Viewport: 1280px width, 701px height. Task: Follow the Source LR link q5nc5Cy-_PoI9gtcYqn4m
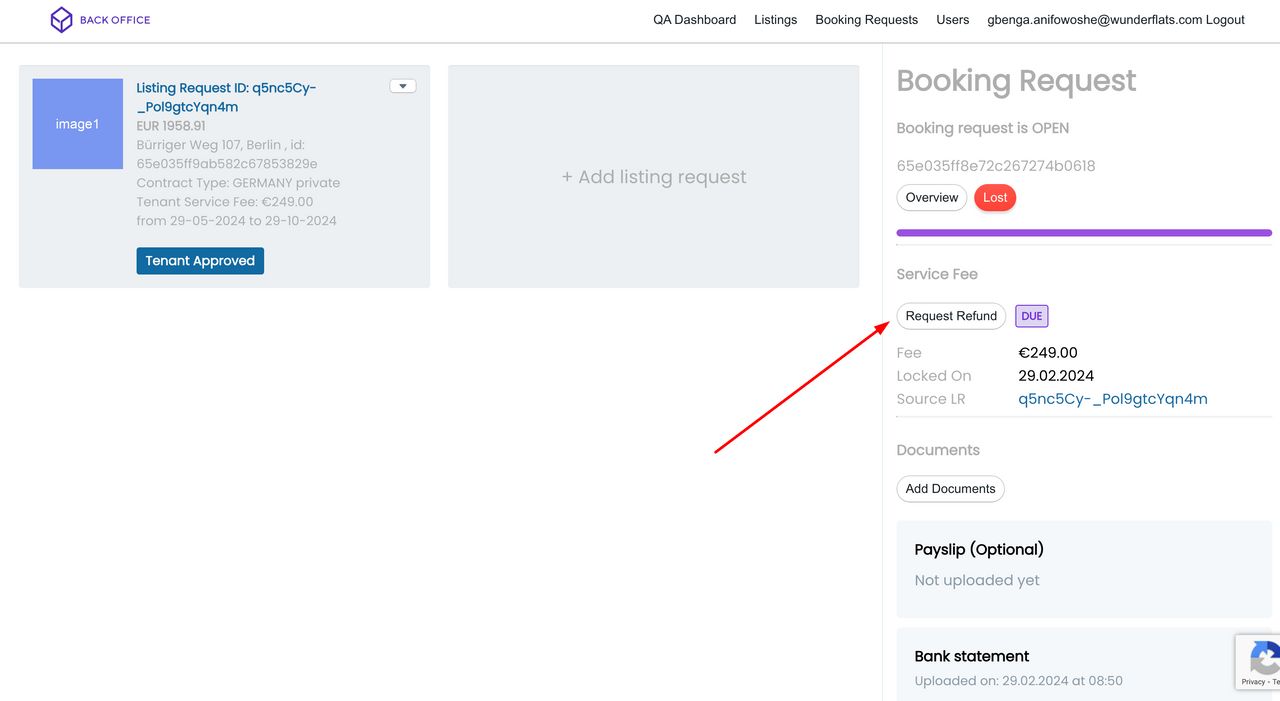tap(1112, 399)
